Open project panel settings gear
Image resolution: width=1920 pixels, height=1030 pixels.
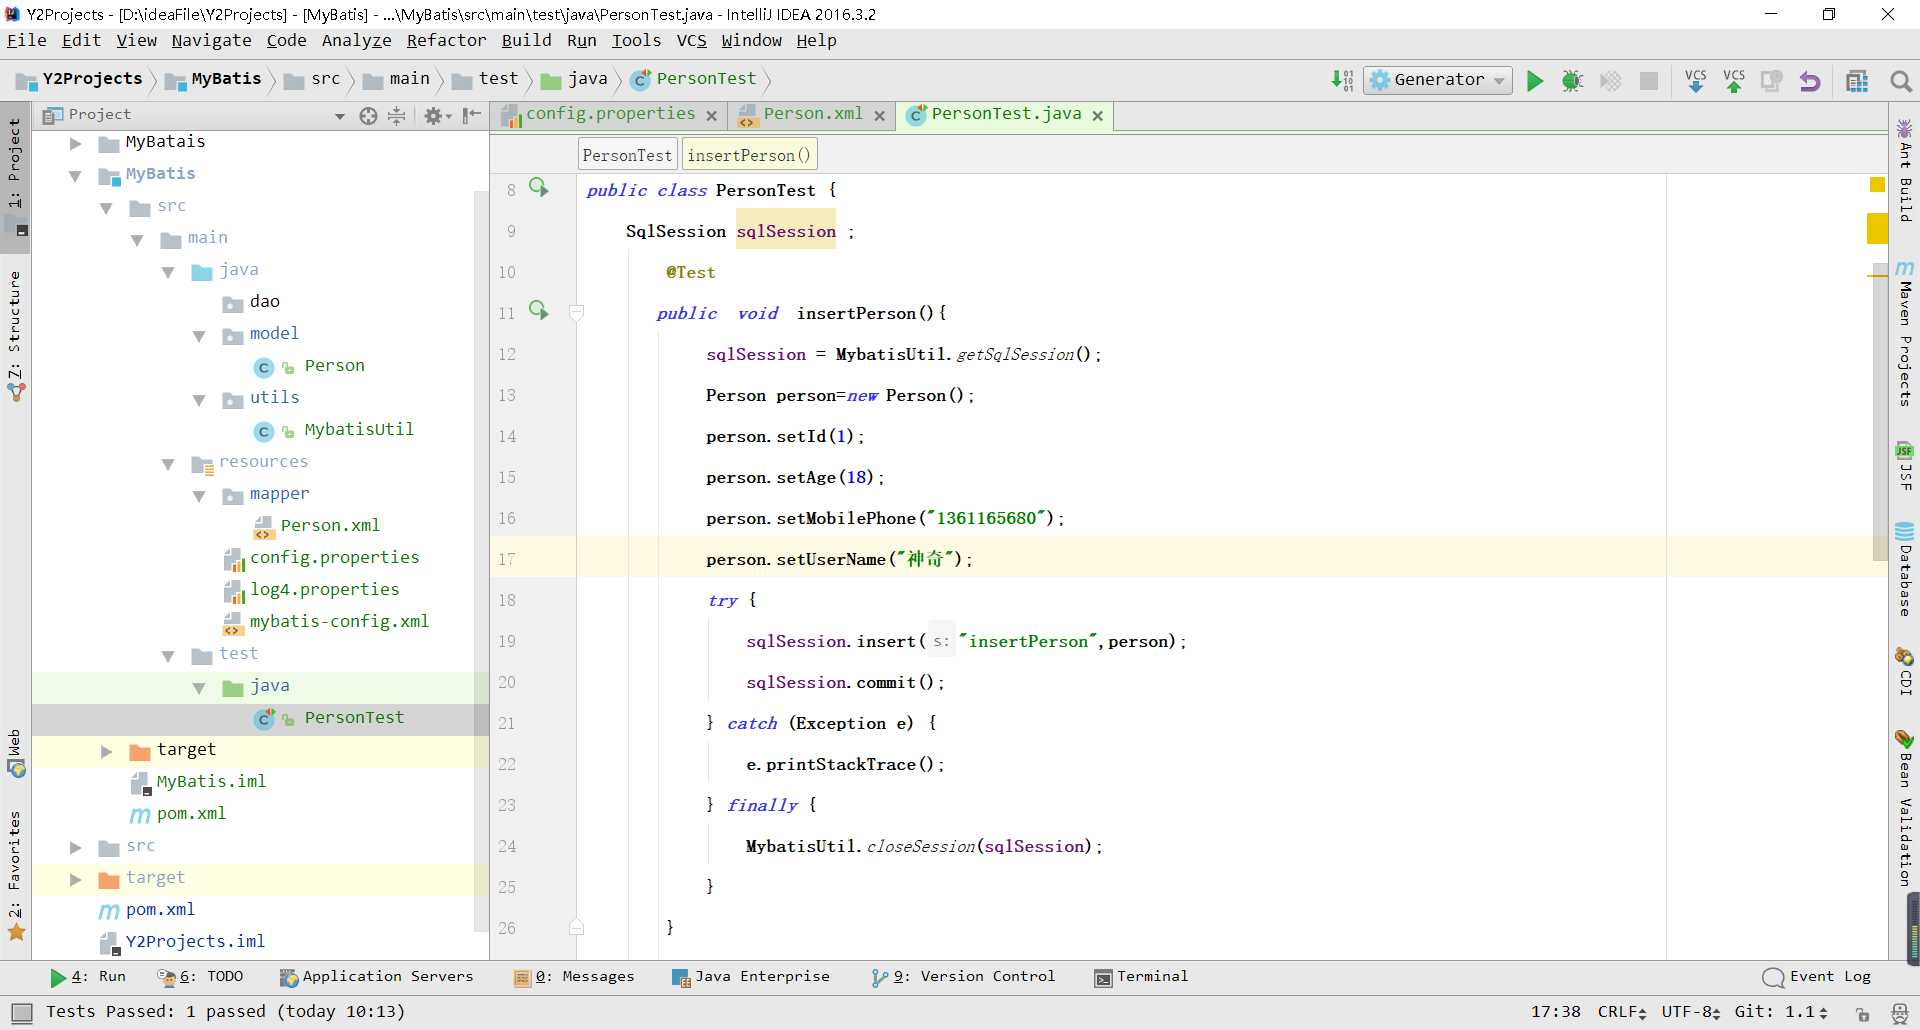(433, 116)
